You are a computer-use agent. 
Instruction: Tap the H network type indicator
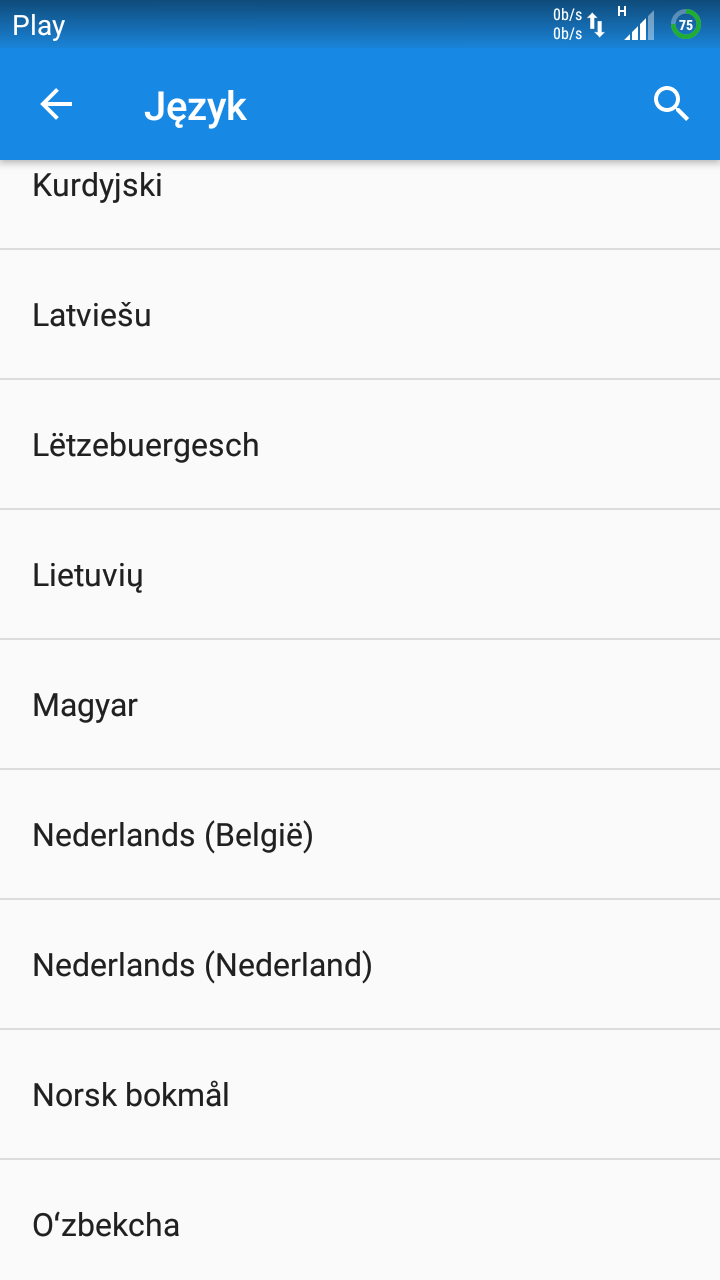click(622, 12)
